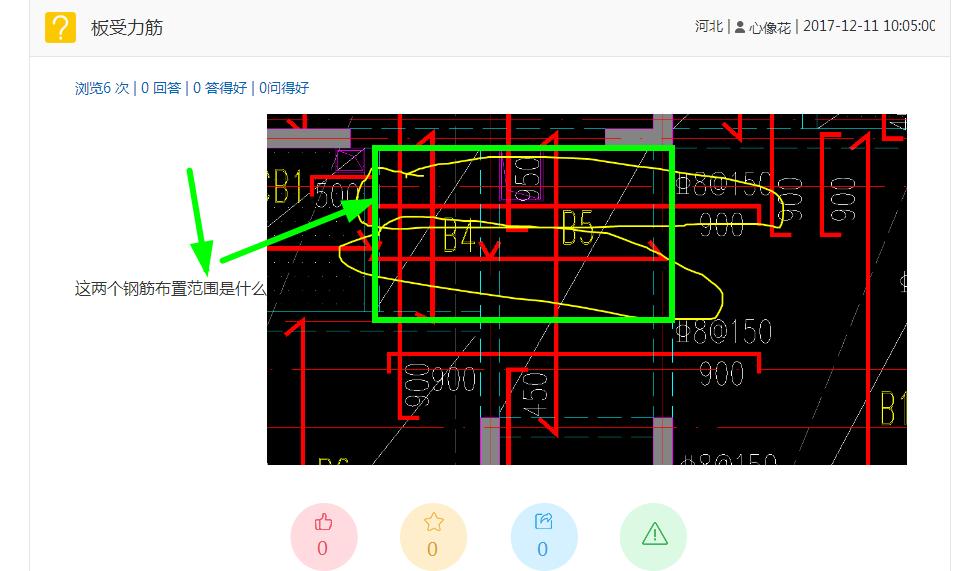This screenshot has width=978, height=571.
Task: Click the 0 答得好 count
Action: (x=220, y=88)
